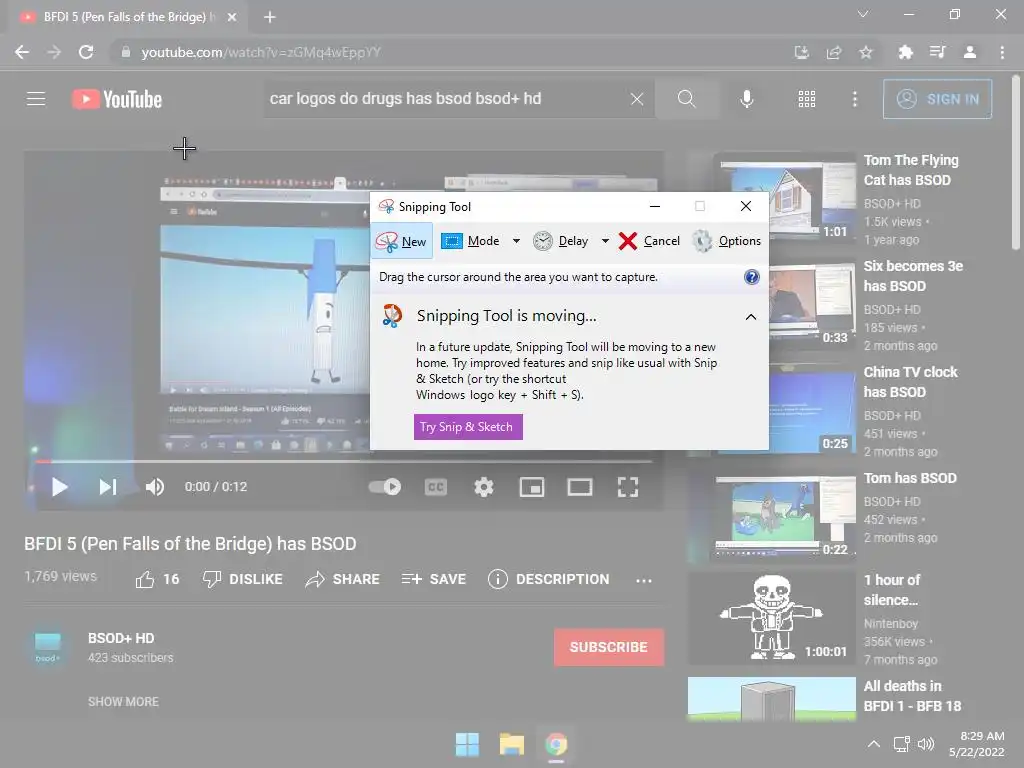1024x768 pixels.
Task: Open 'Tom The Flying Cat has BSOD' title
Action: pyautogui.click(x=911, y=170)
